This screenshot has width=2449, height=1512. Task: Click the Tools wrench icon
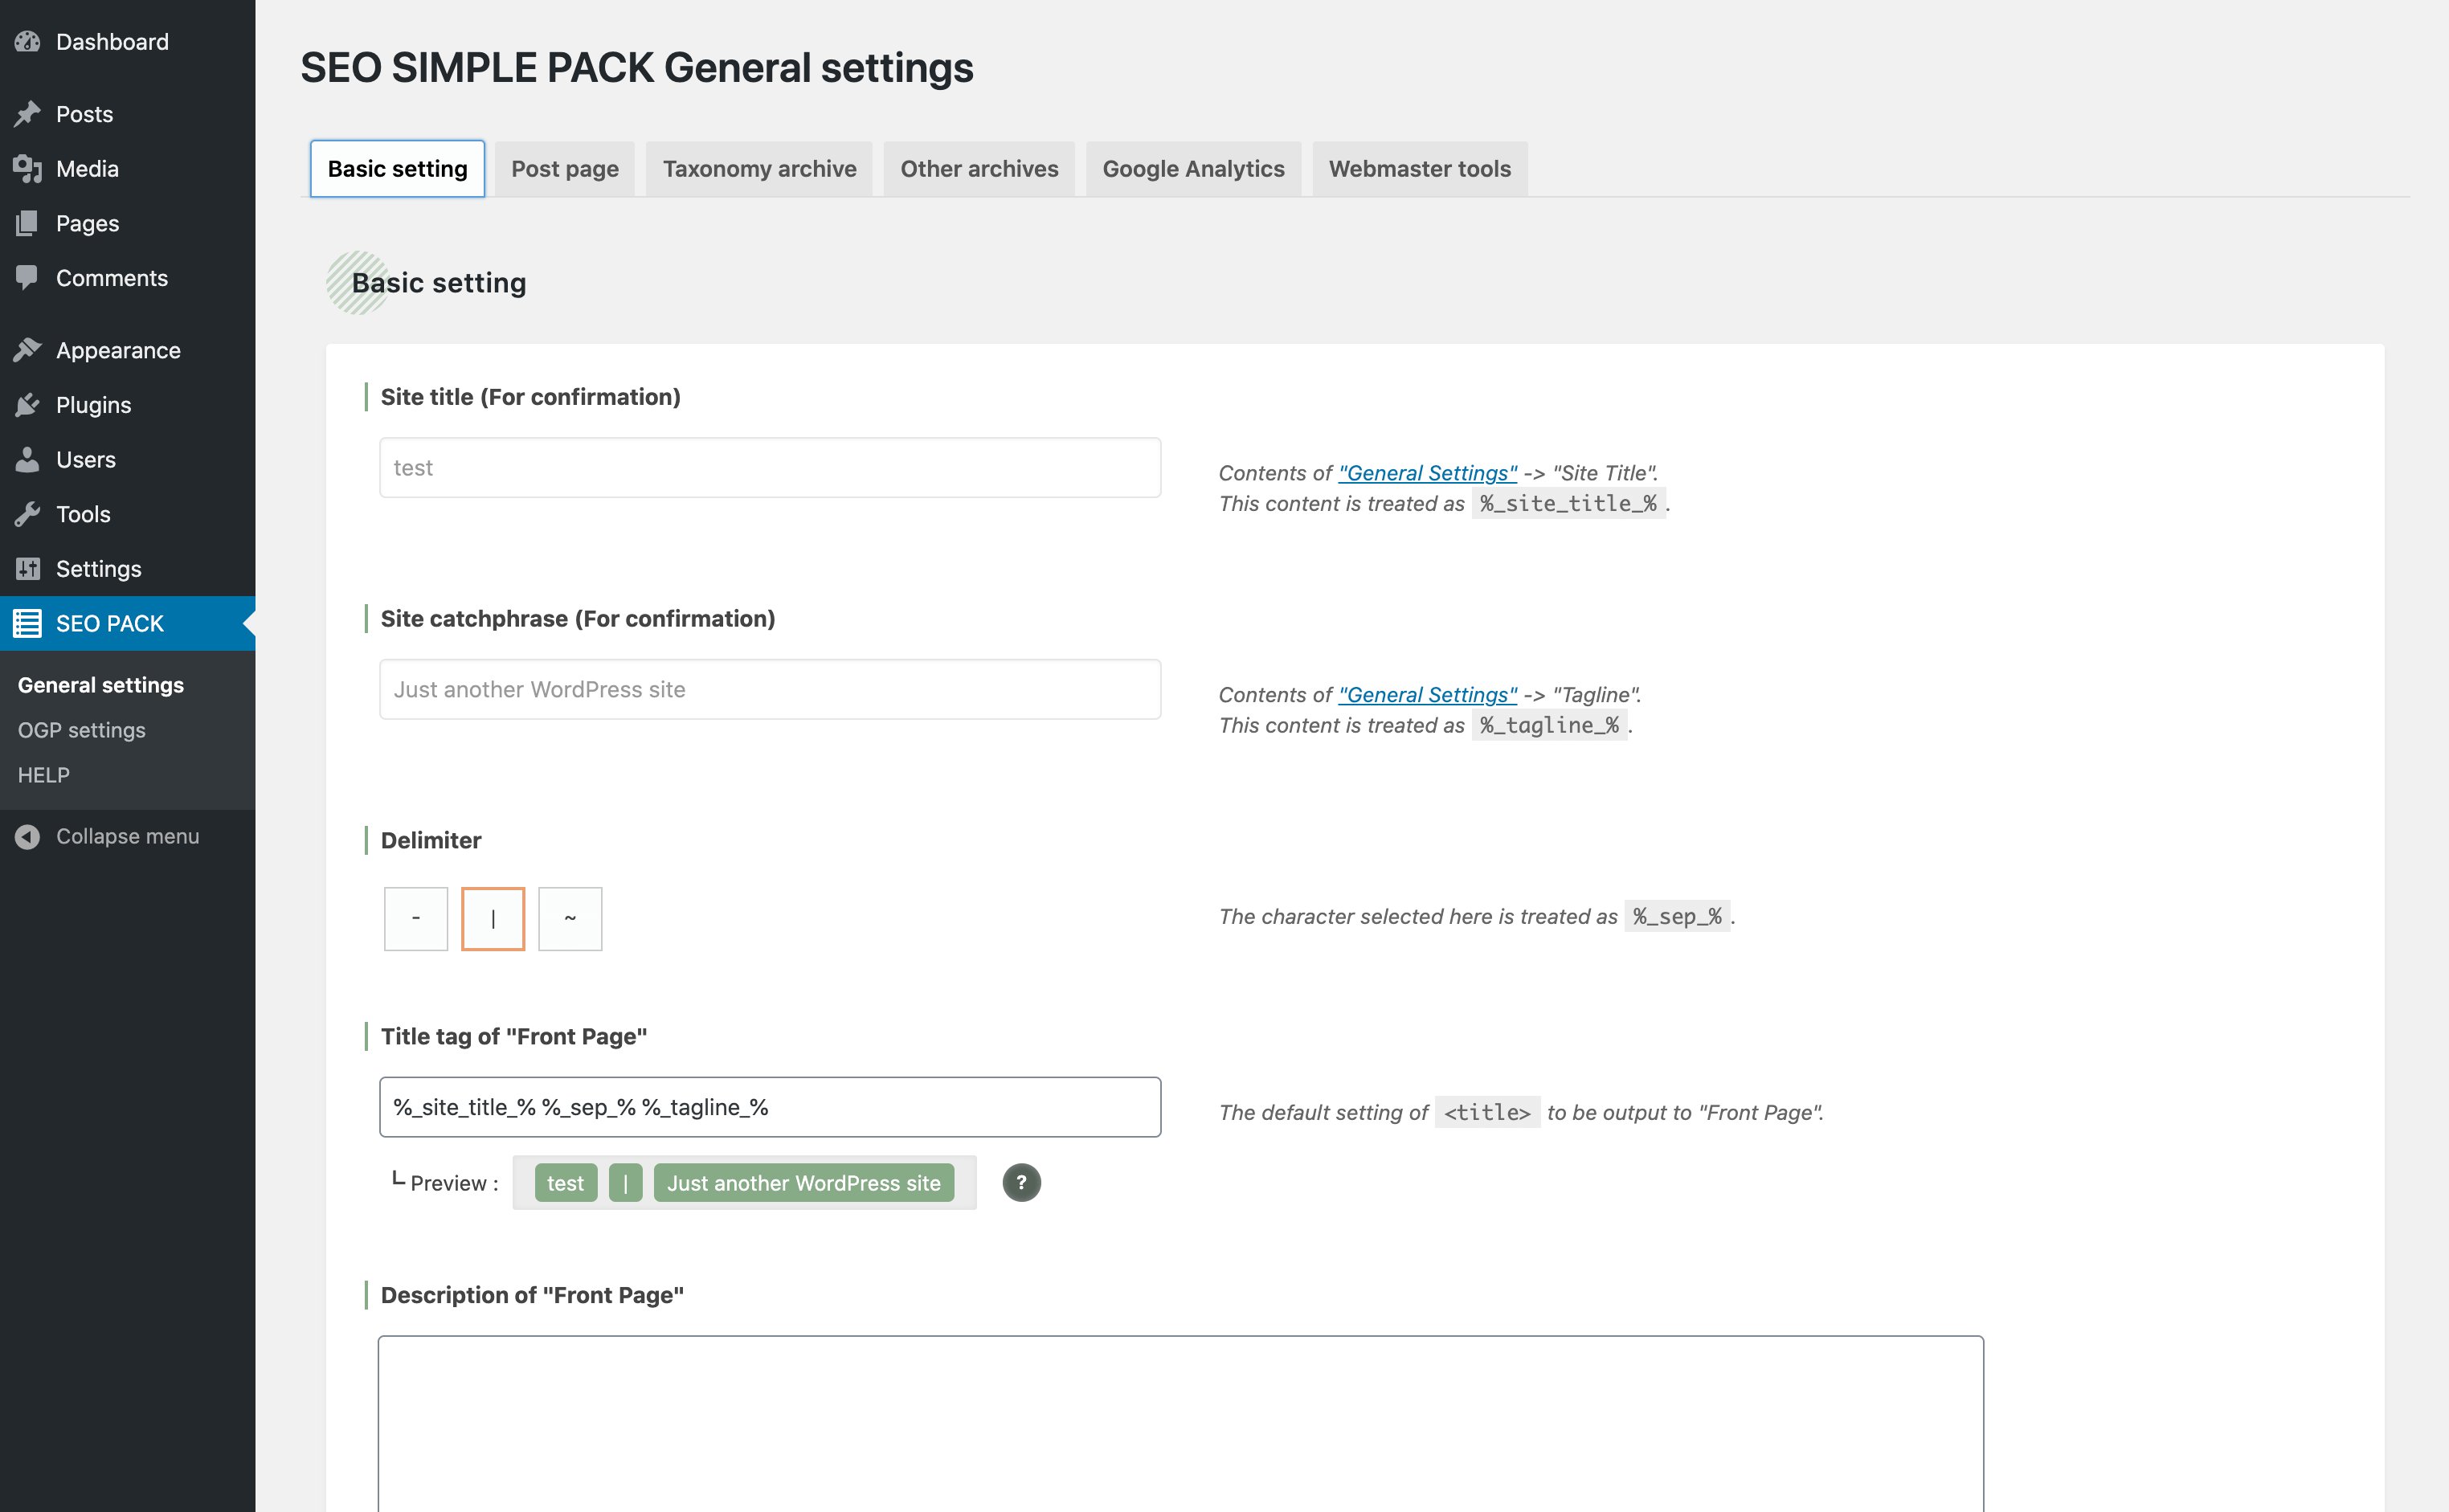[28, 514]
